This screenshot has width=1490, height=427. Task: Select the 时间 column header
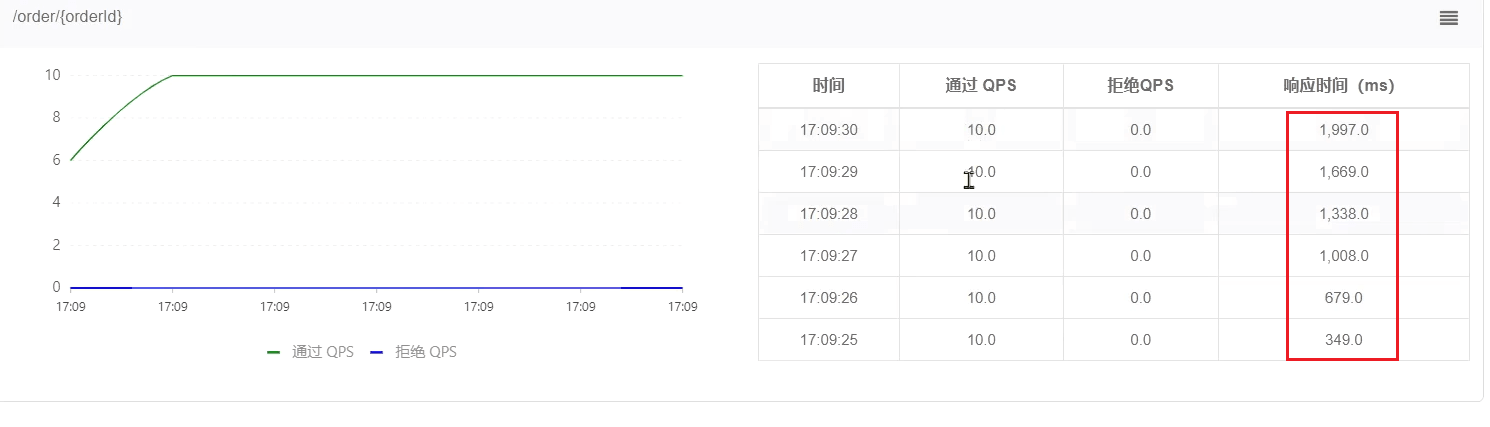828,86
